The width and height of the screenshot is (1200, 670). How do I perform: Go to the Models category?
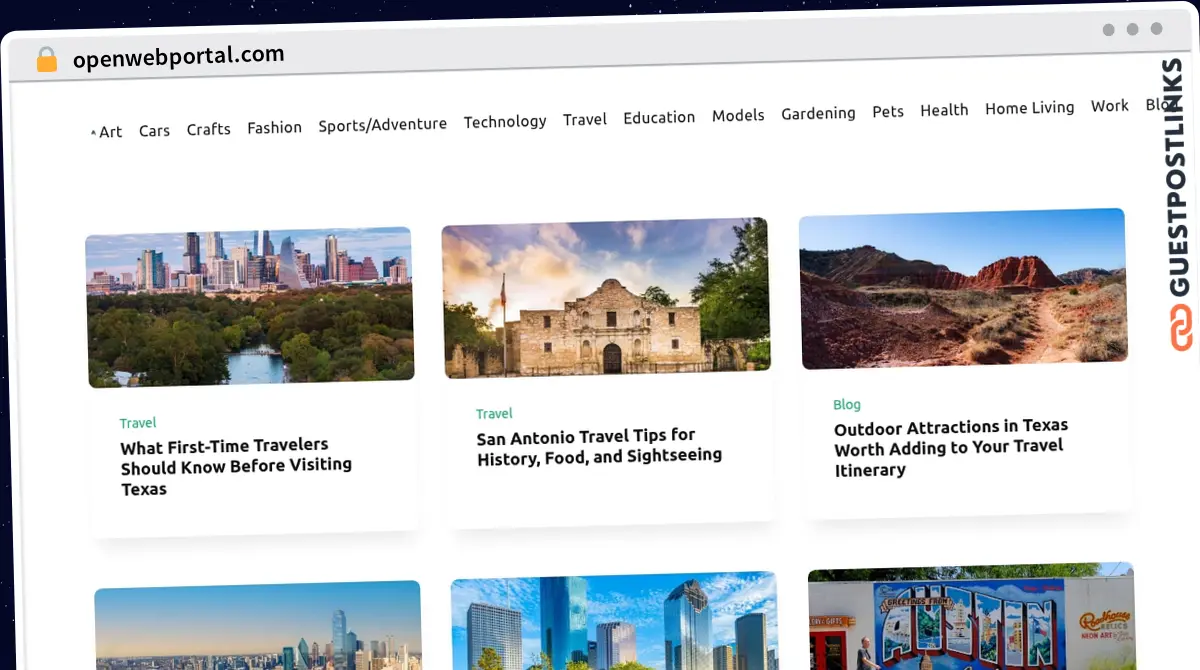click(738, 115)
